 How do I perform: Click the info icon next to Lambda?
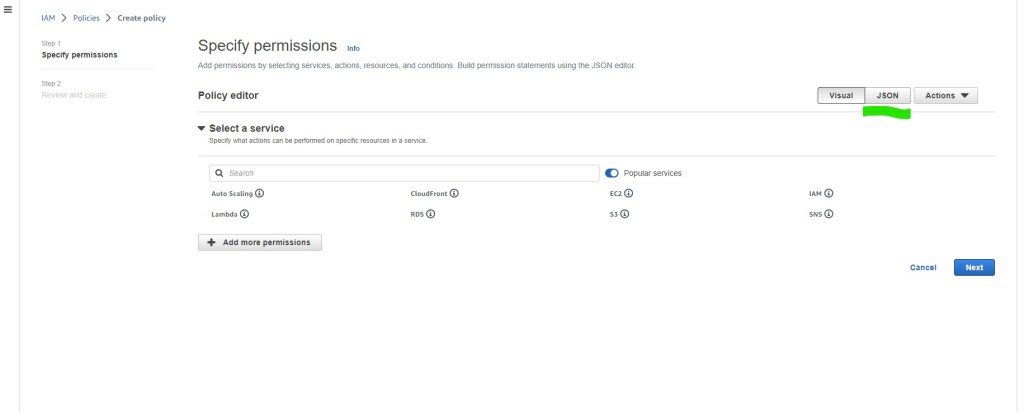[x=244, y=213]
